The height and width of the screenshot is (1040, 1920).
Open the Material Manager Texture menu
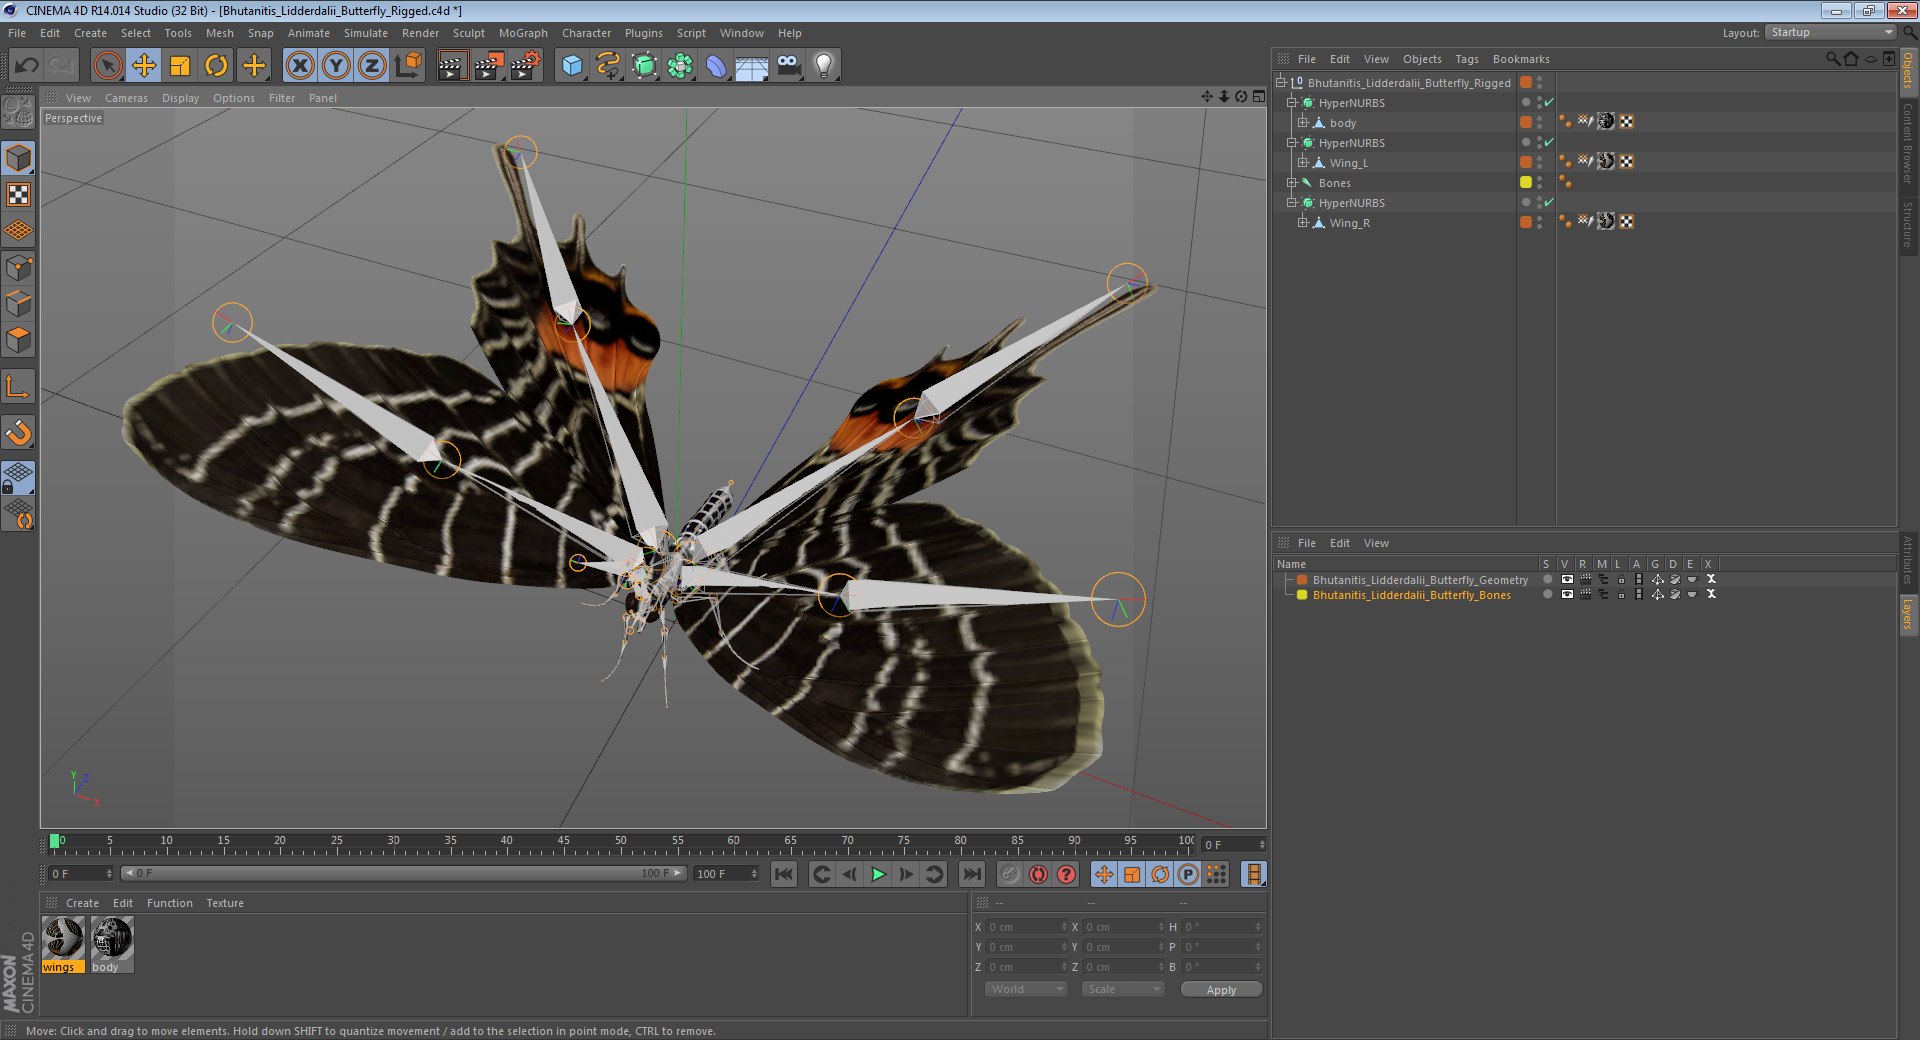click(x=225, y=903)
